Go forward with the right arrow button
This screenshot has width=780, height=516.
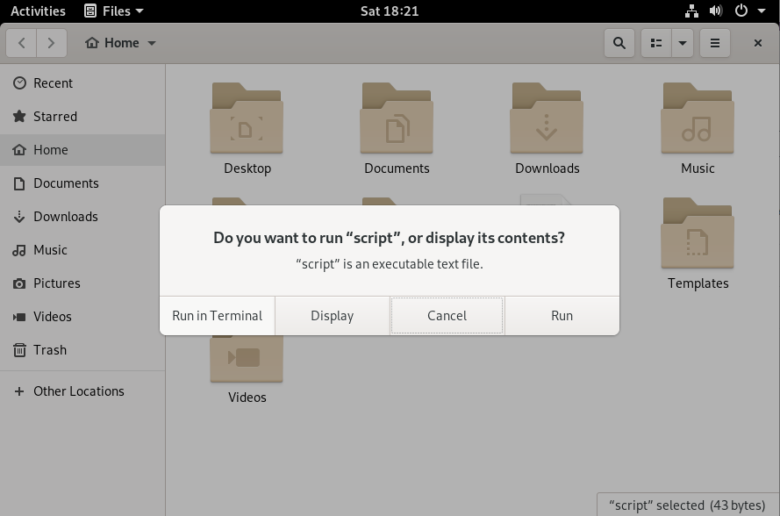point(52,43)
